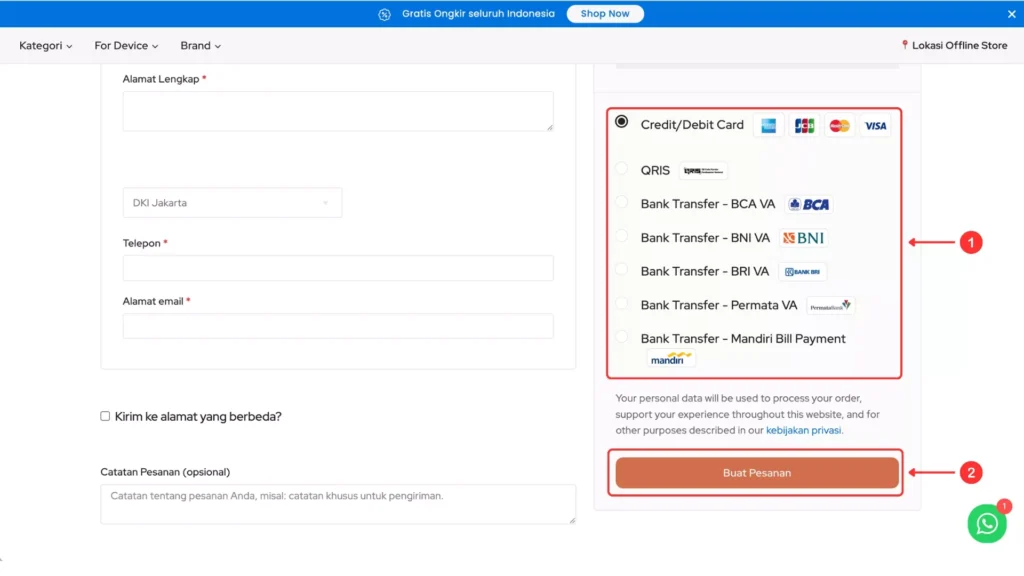The image size is (1024, 576).
Task: Click the JCB payment logo
Action: point(804,125)
